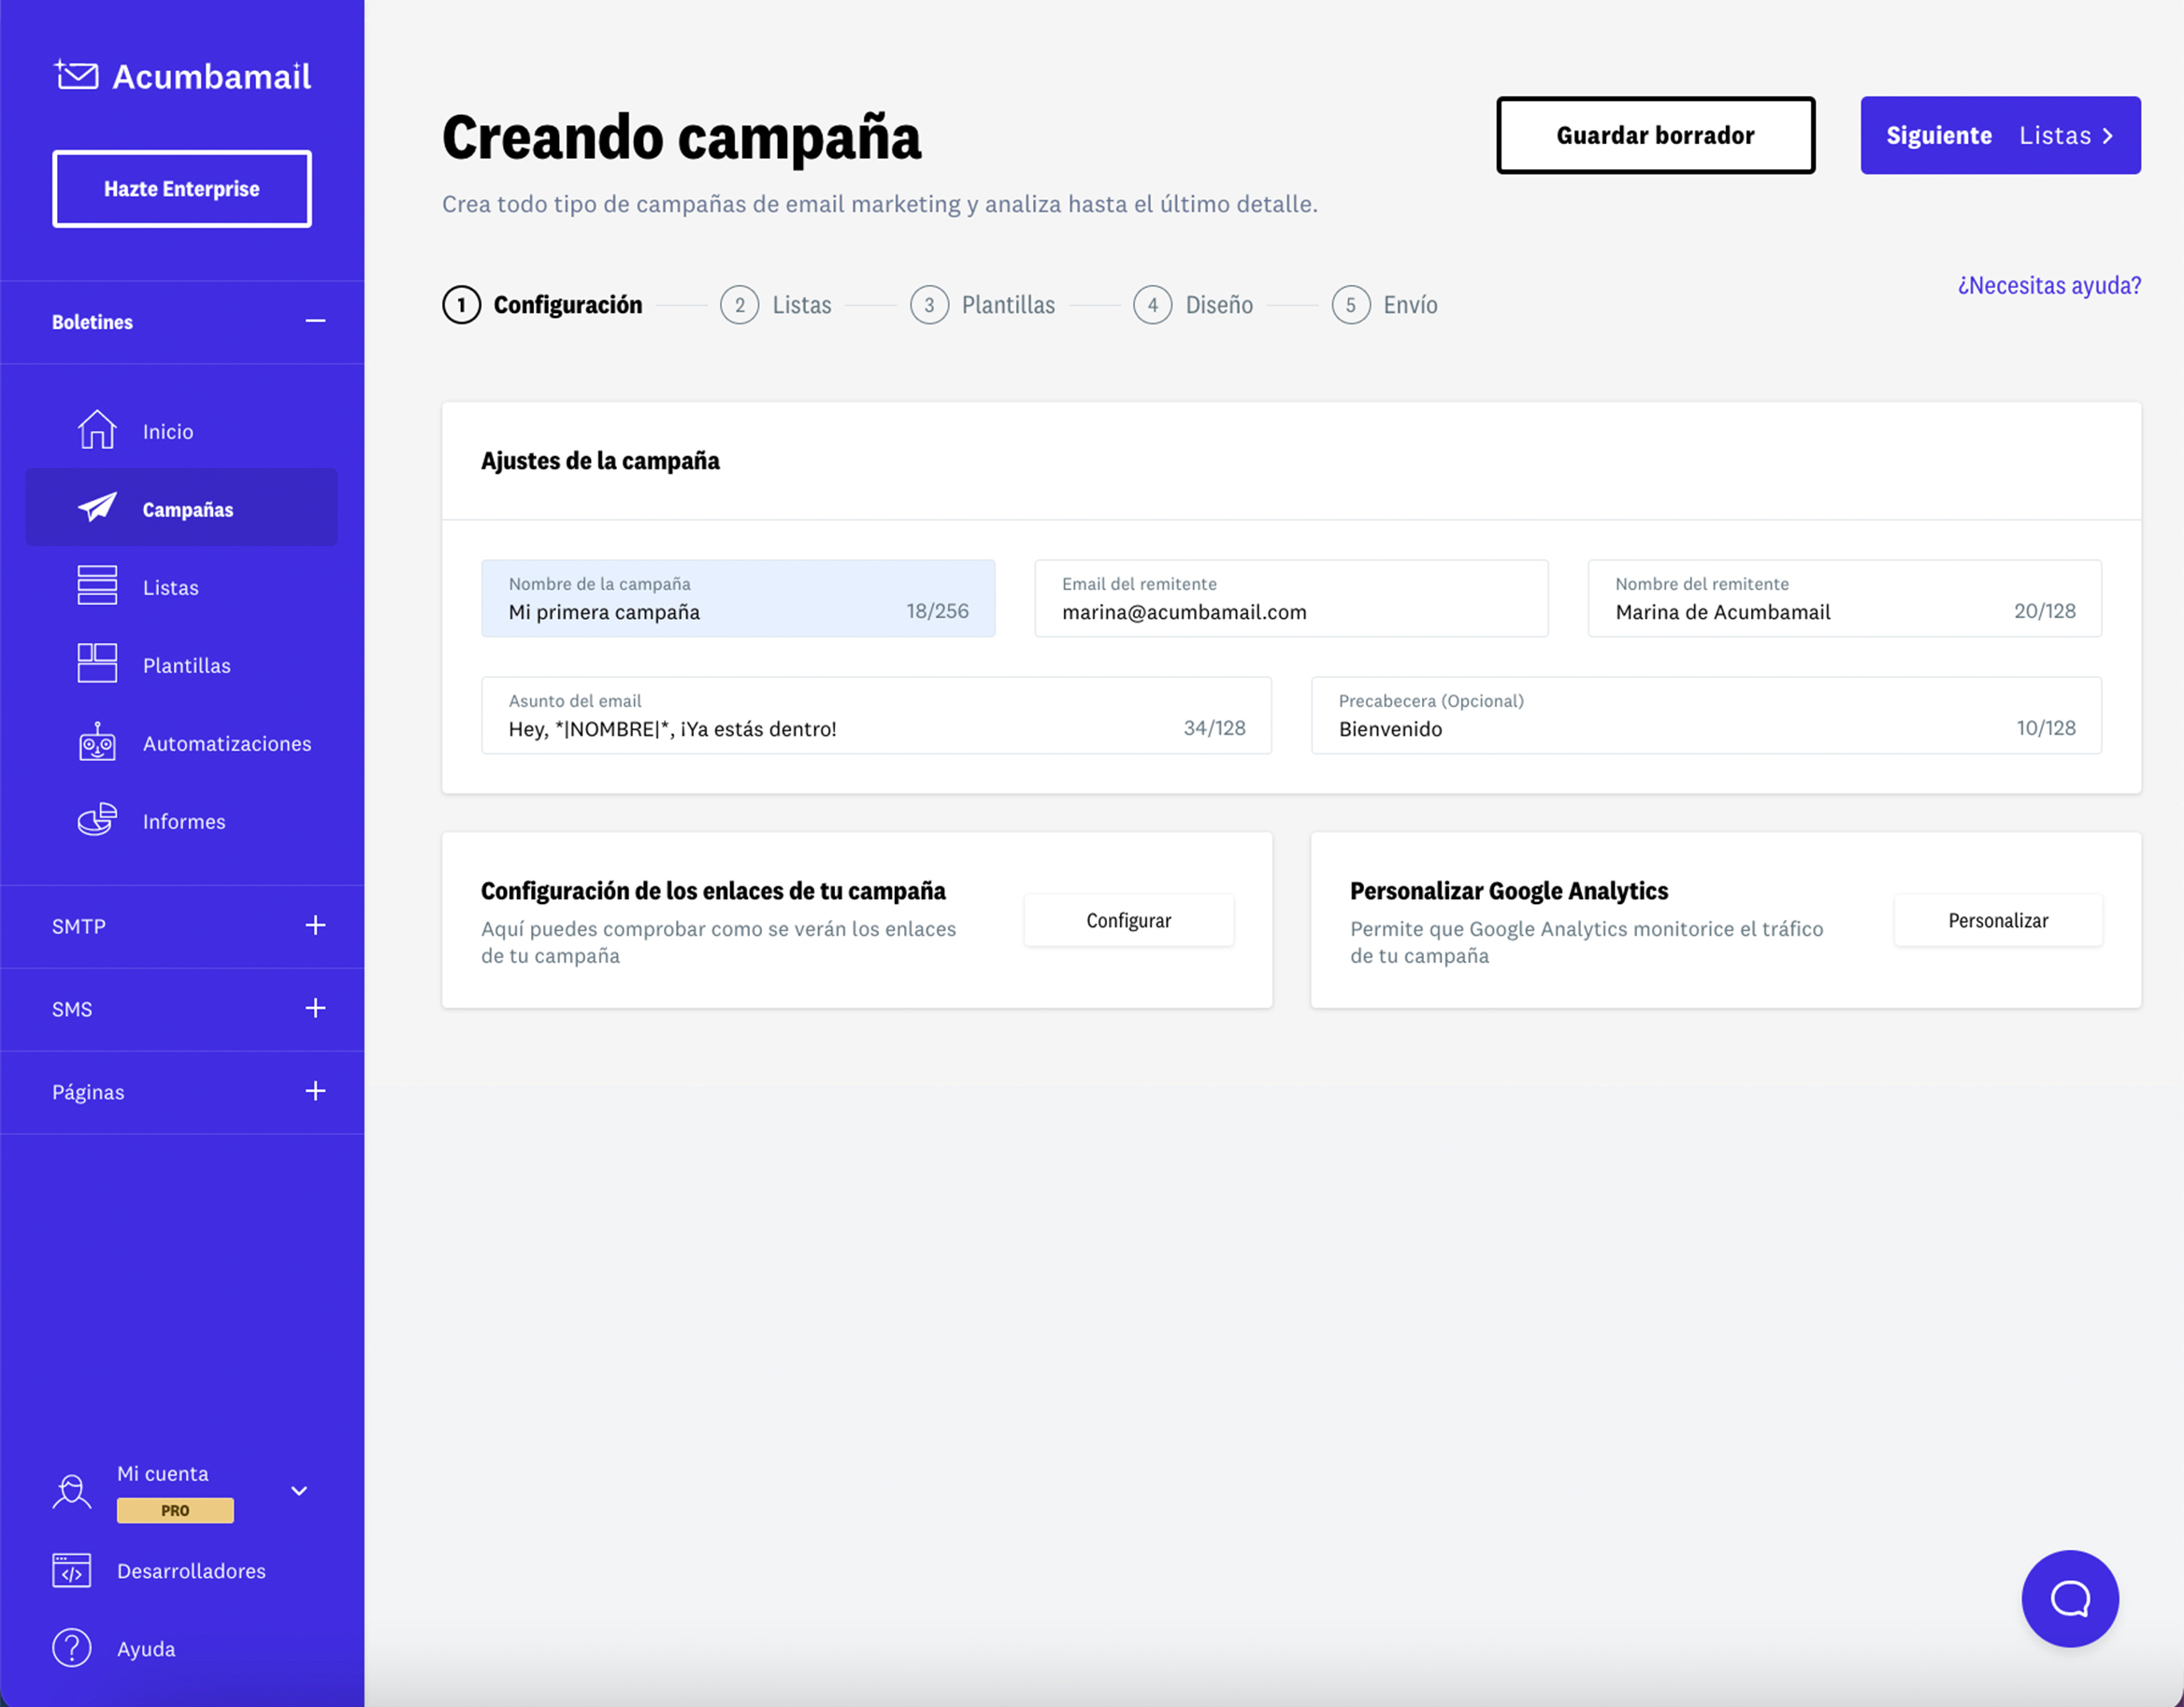Collapse the Boletines section
Viewport: 2184px width, 1707px height.
(x=316, y=321)
